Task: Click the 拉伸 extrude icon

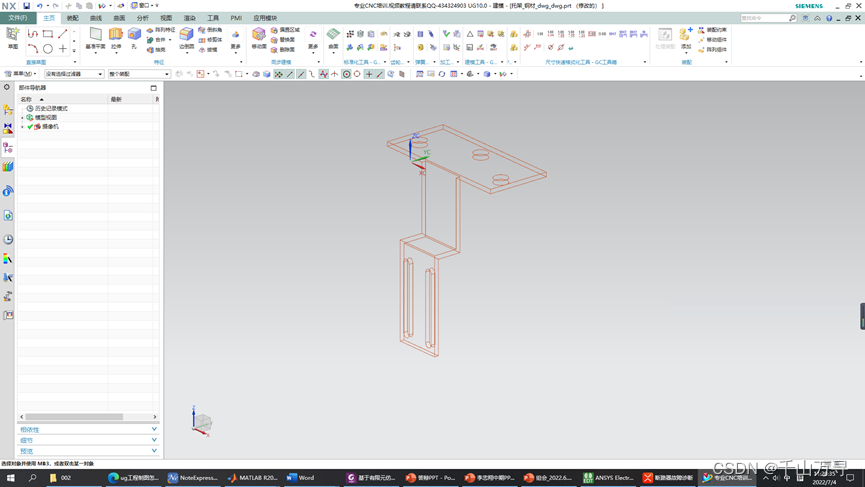Action: (x=116, y=35)
